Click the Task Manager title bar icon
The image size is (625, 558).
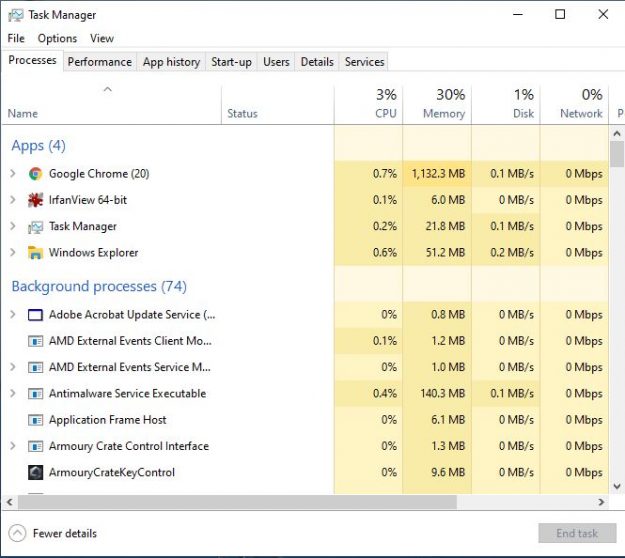(x=16, y=15)
